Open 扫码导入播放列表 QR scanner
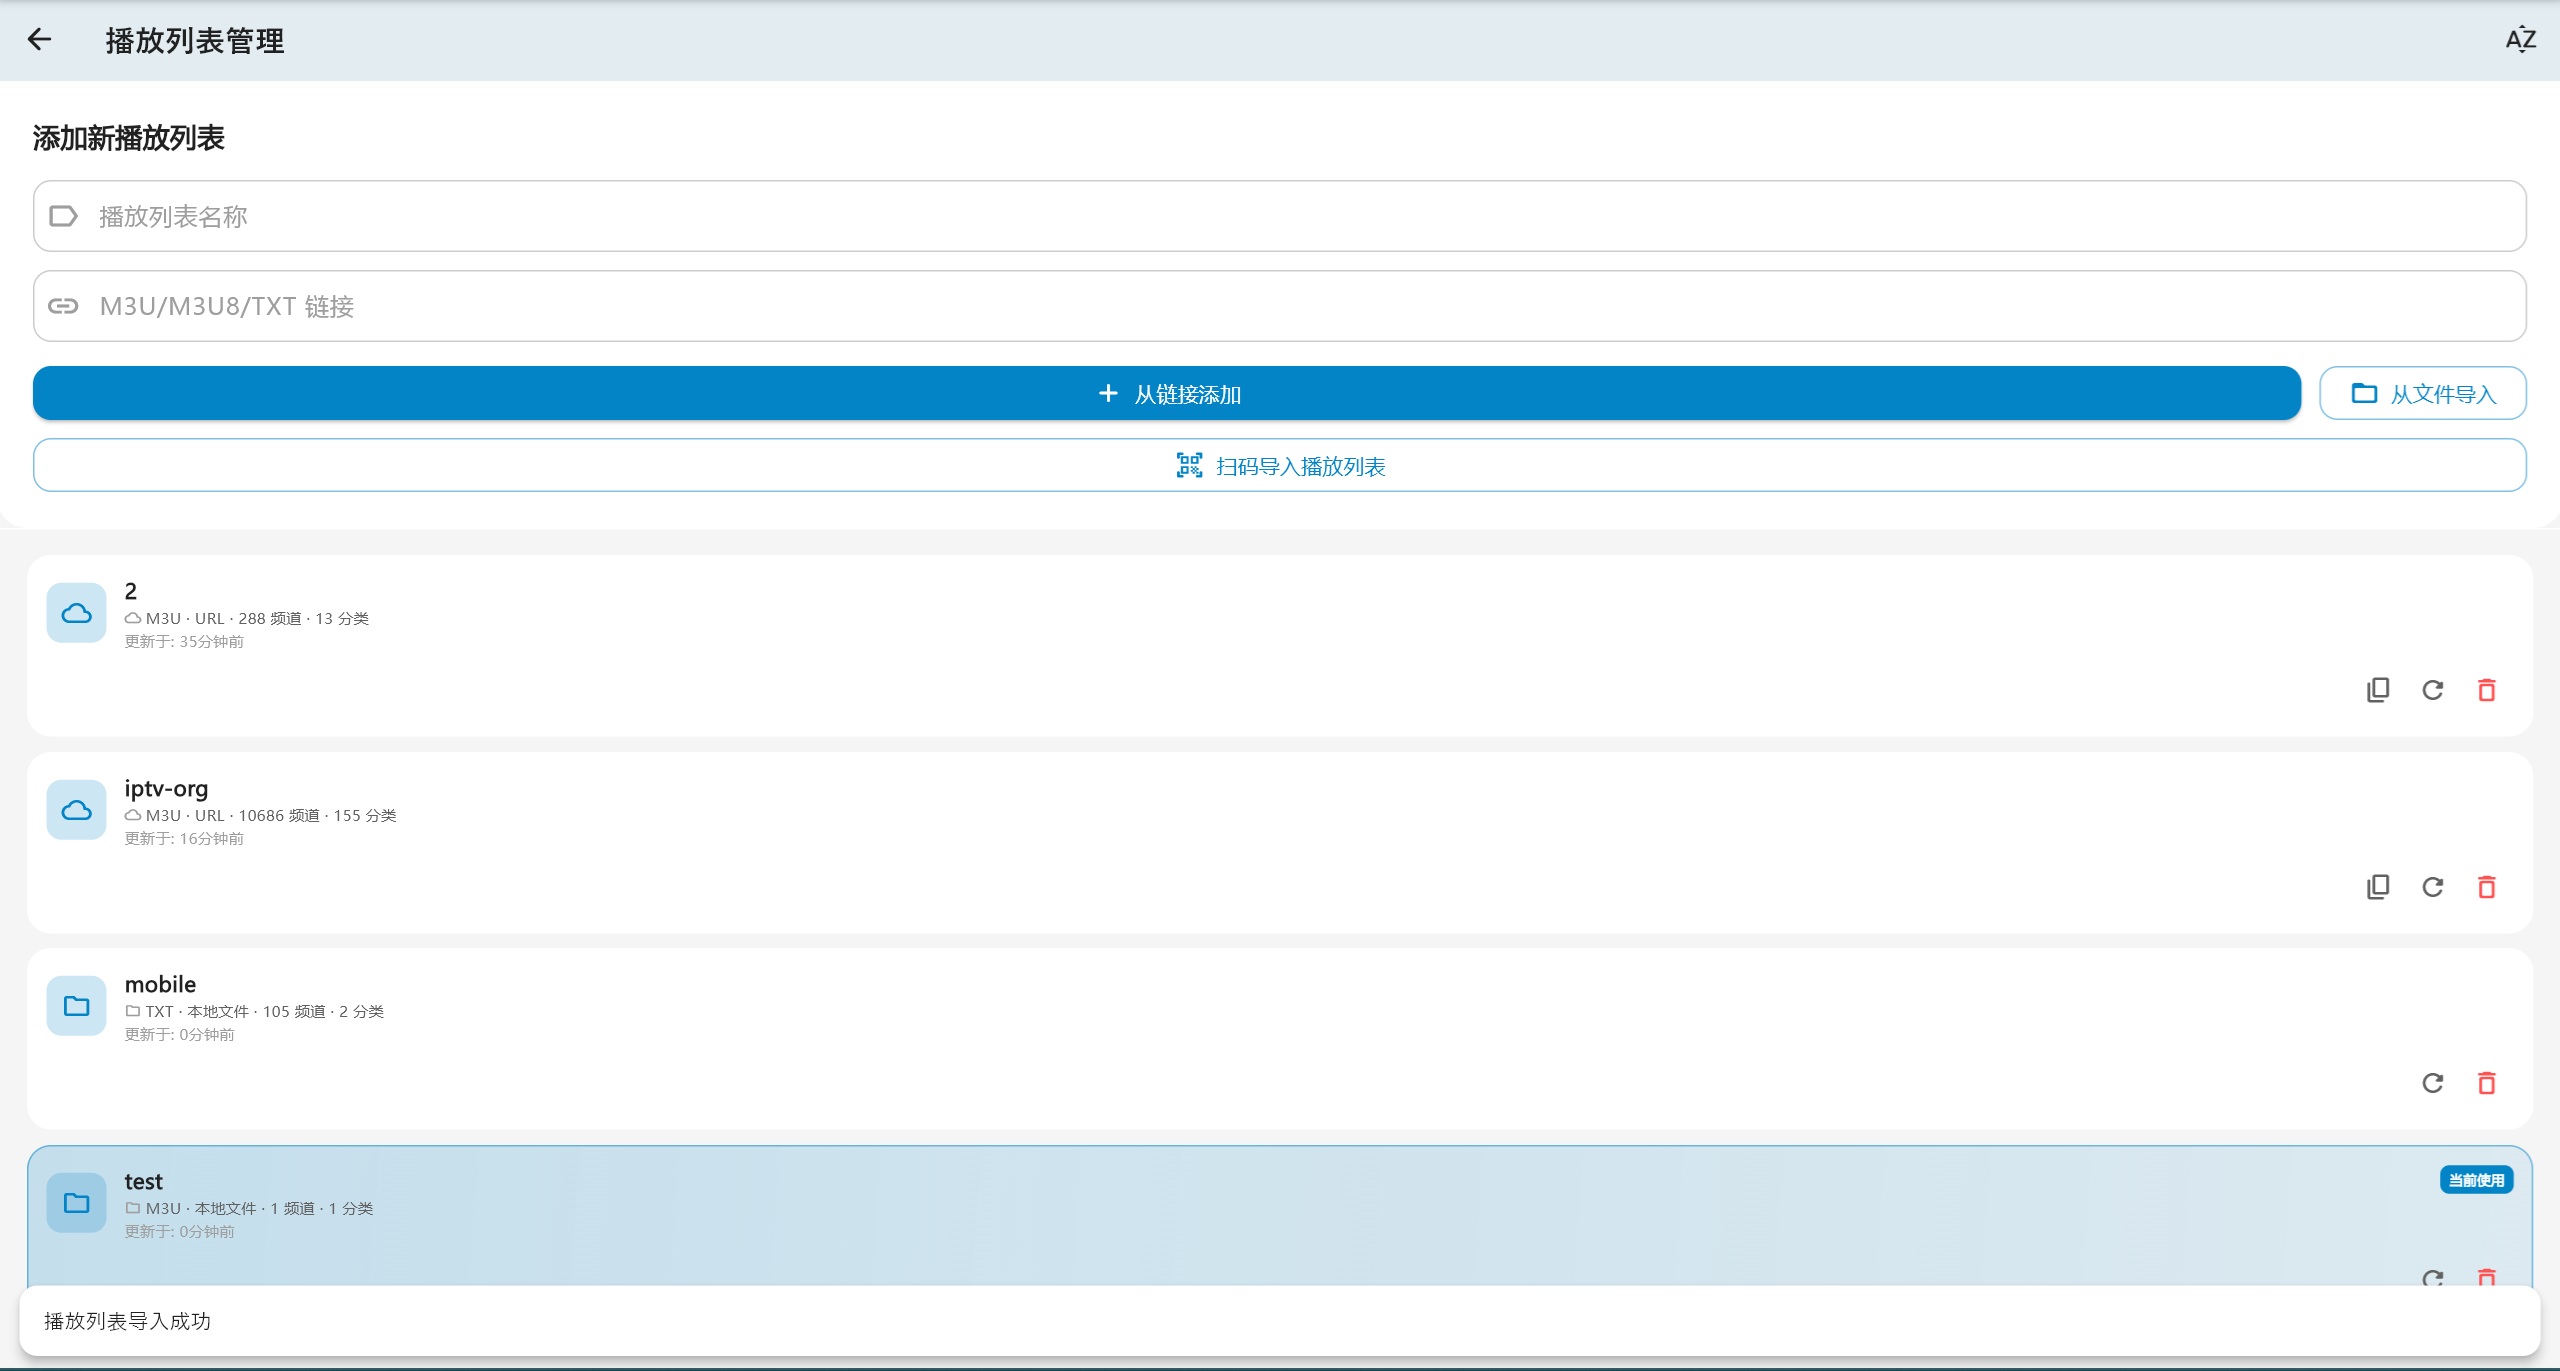The height and width of the screenshot is (1371, 2560). [x=1280, y=465]
